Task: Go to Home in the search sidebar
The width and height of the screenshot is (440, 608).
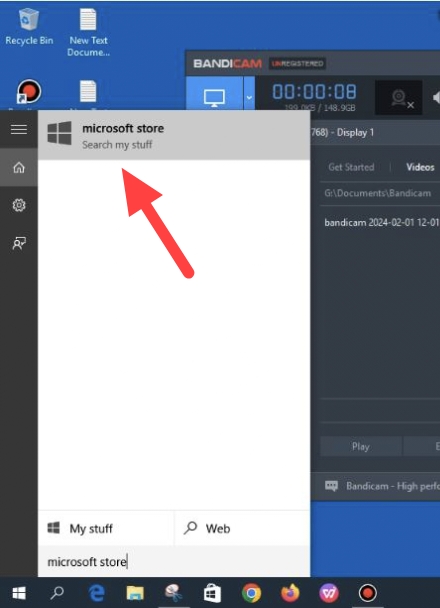Action: 19,168
